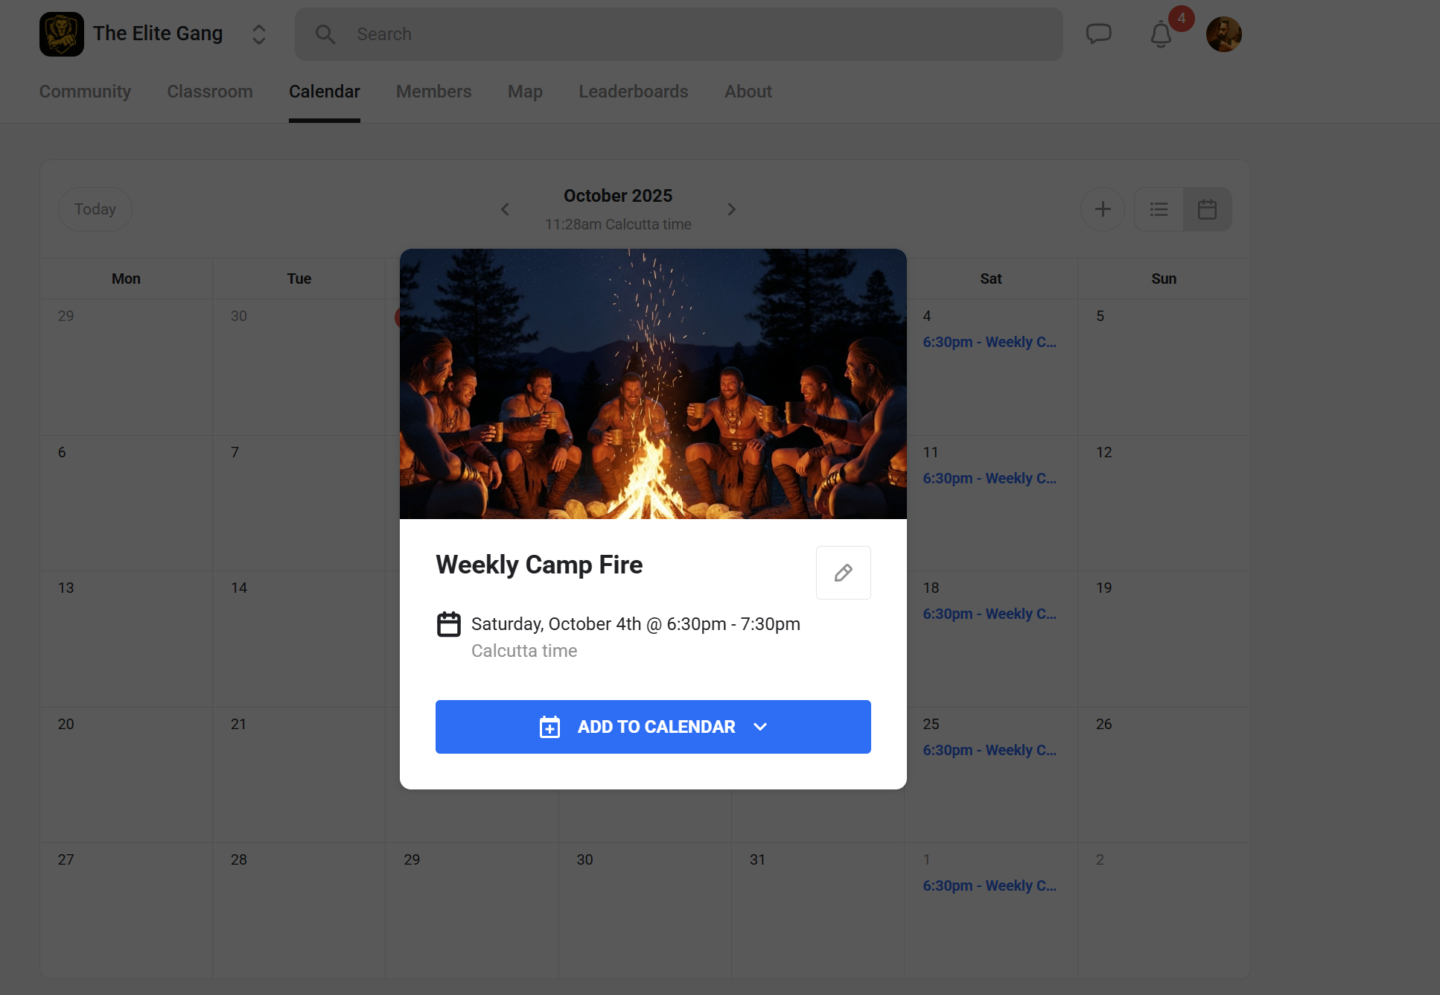The width and height of the screenshot is (1440, 995).
Task: Open the October 25 Weekly event
Action: (x=989, y=750)
